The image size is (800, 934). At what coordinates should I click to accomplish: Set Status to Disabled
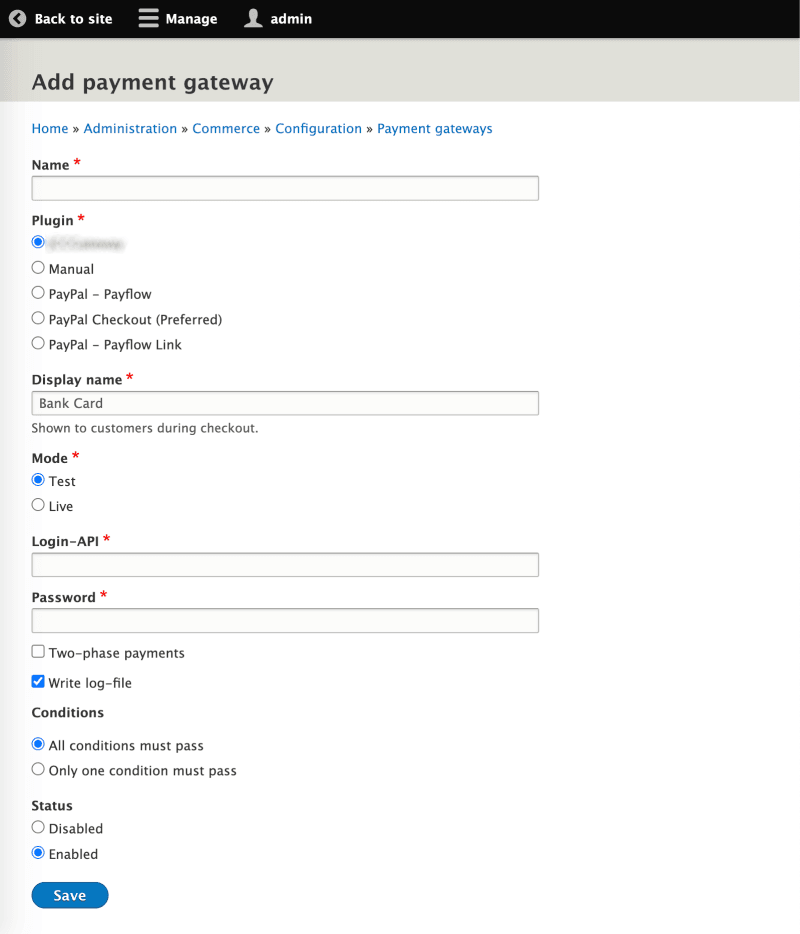click(x=38, y=828)
